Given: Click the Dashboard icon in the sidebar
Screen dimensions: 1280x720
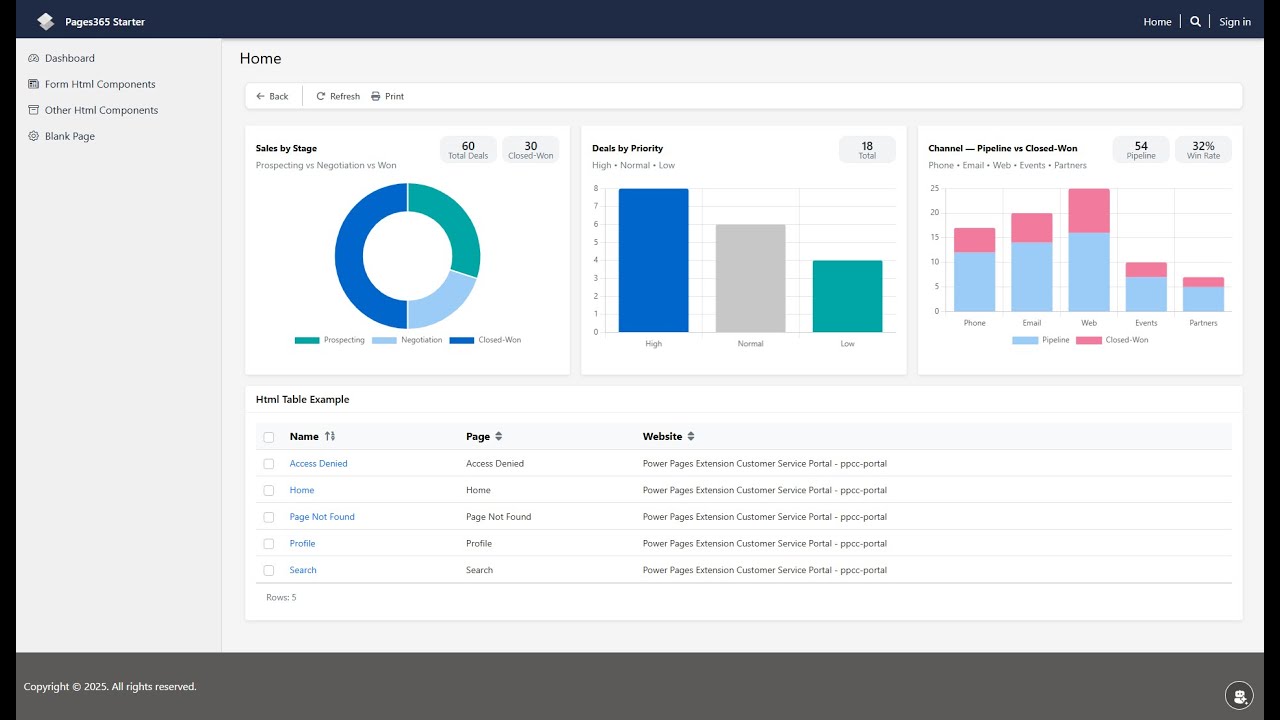Looking at the screenshot, I should [34, 58].
